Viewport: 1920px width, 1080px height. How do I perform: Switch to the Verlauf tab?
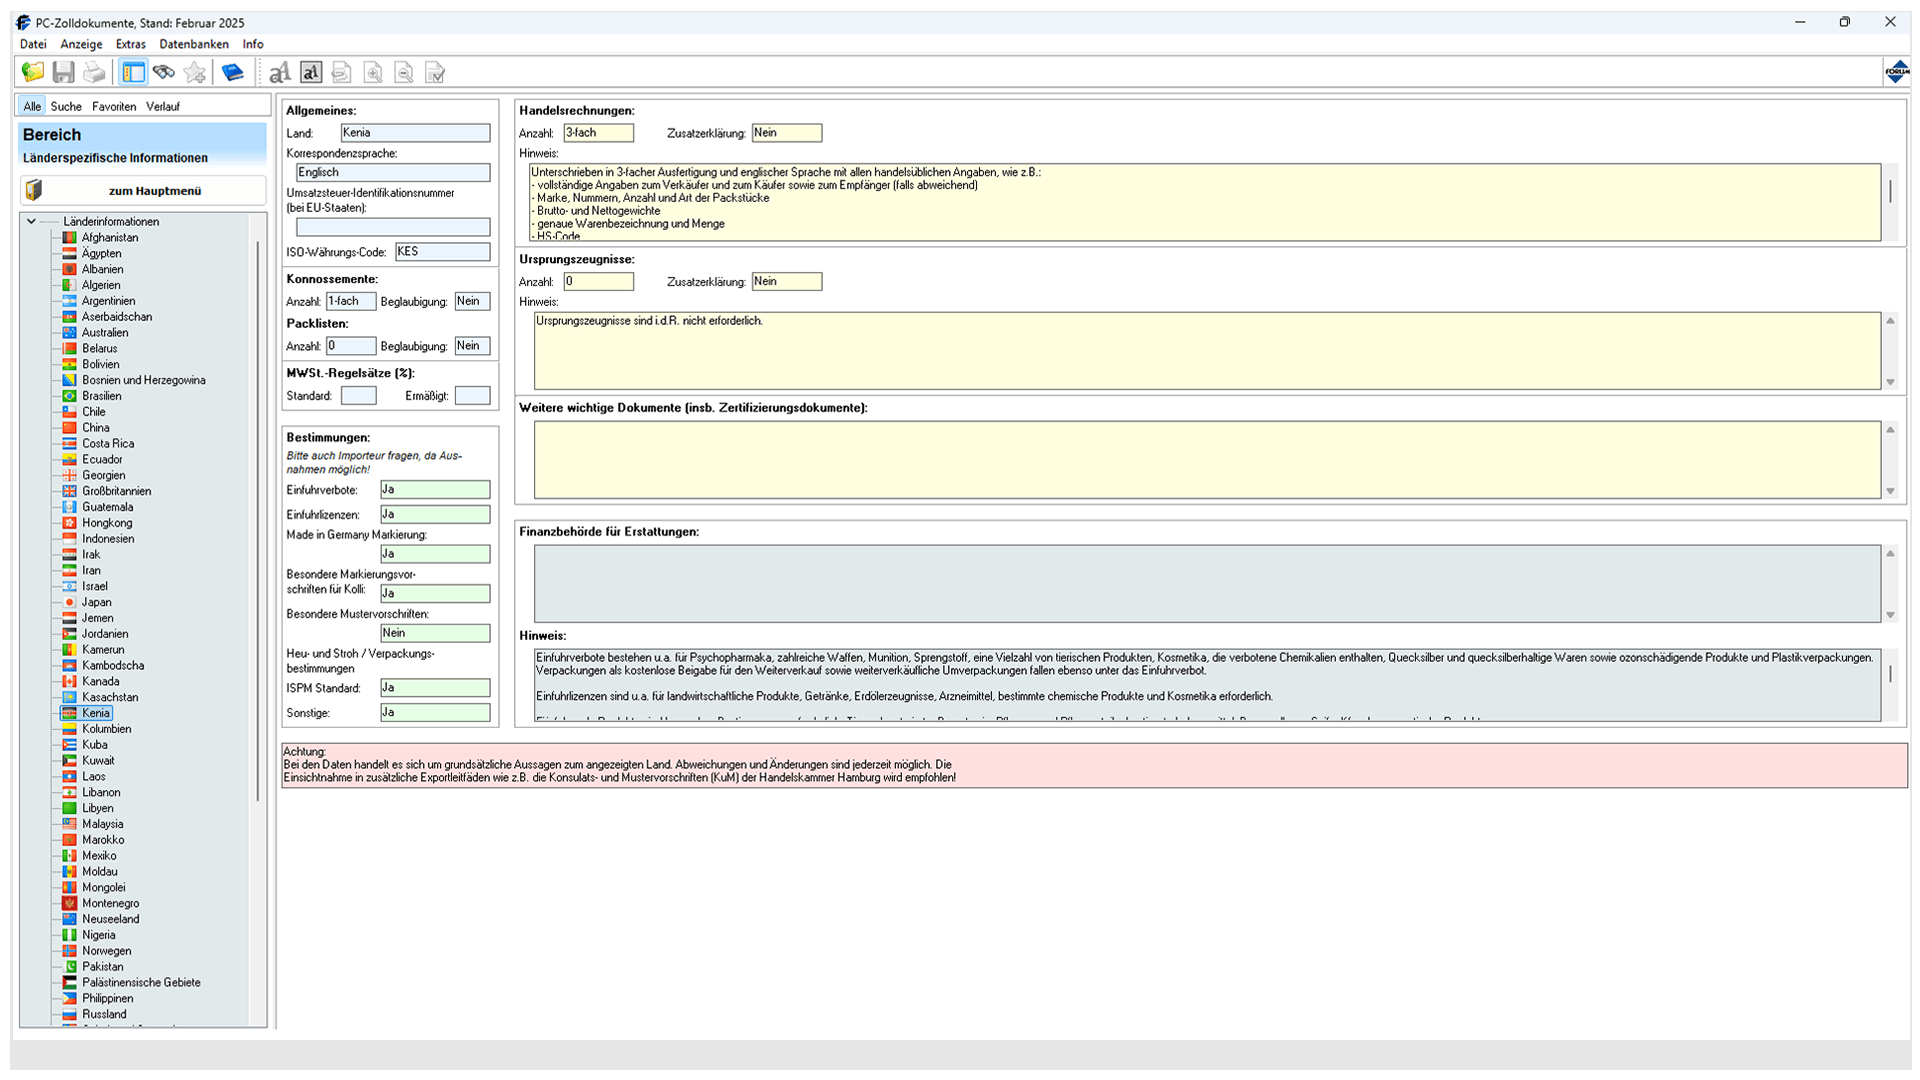163,106
